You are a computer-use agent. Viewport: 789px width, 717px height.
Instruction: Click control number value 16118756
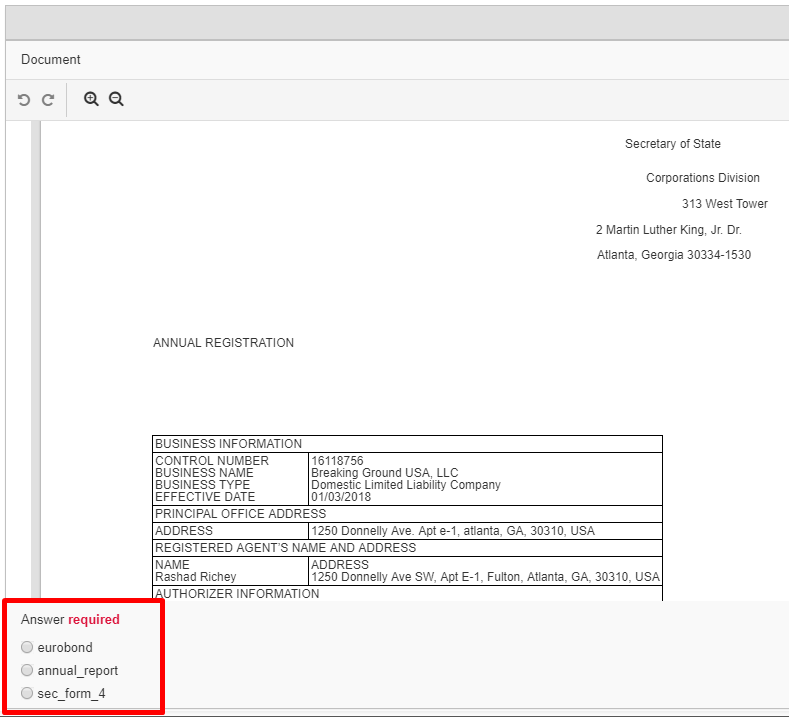click(x=337, y=460)
